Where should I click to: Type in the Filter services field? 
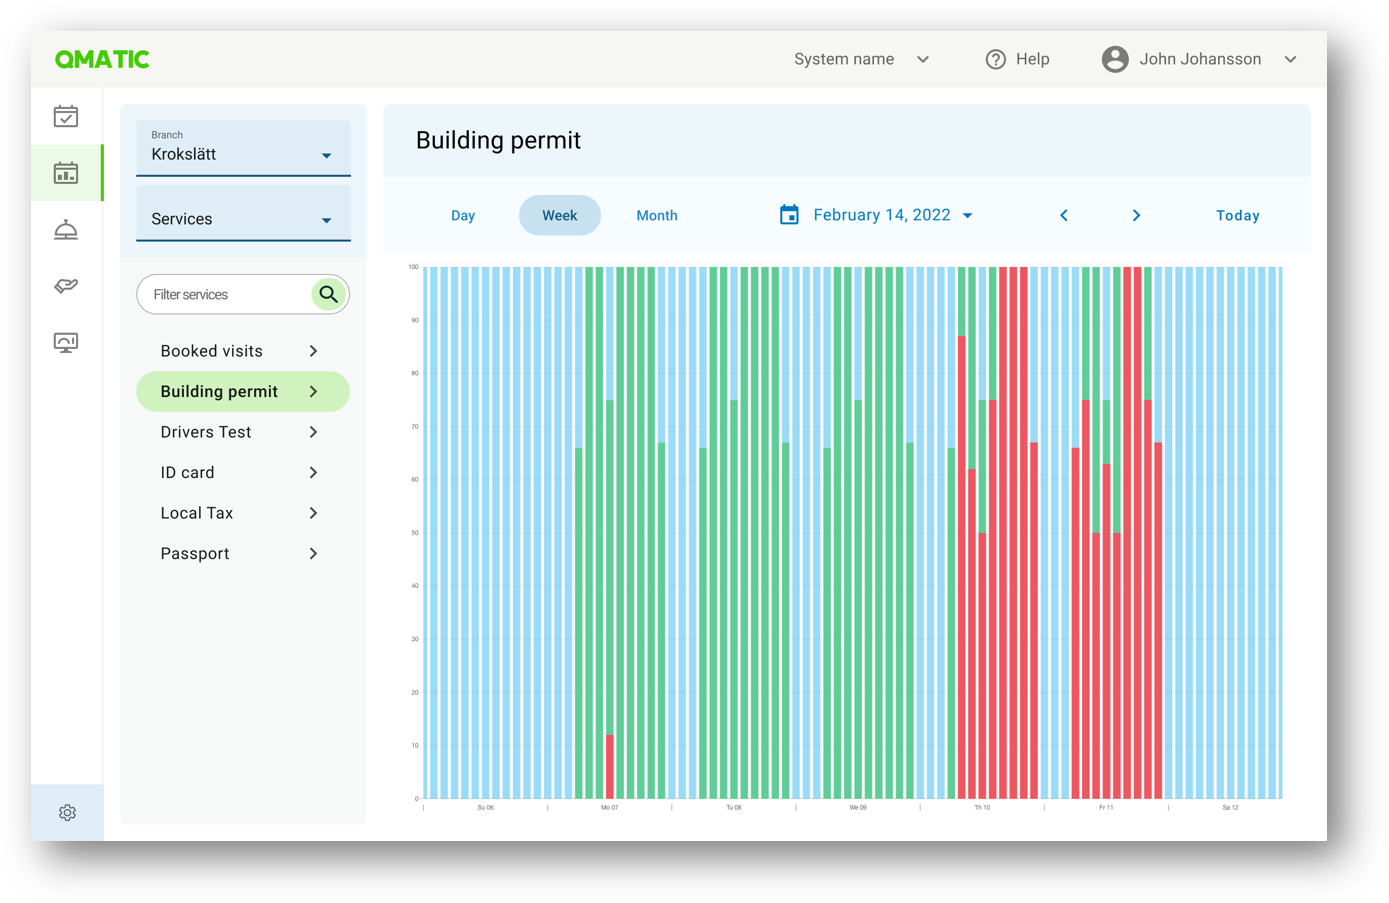point(225,295)
